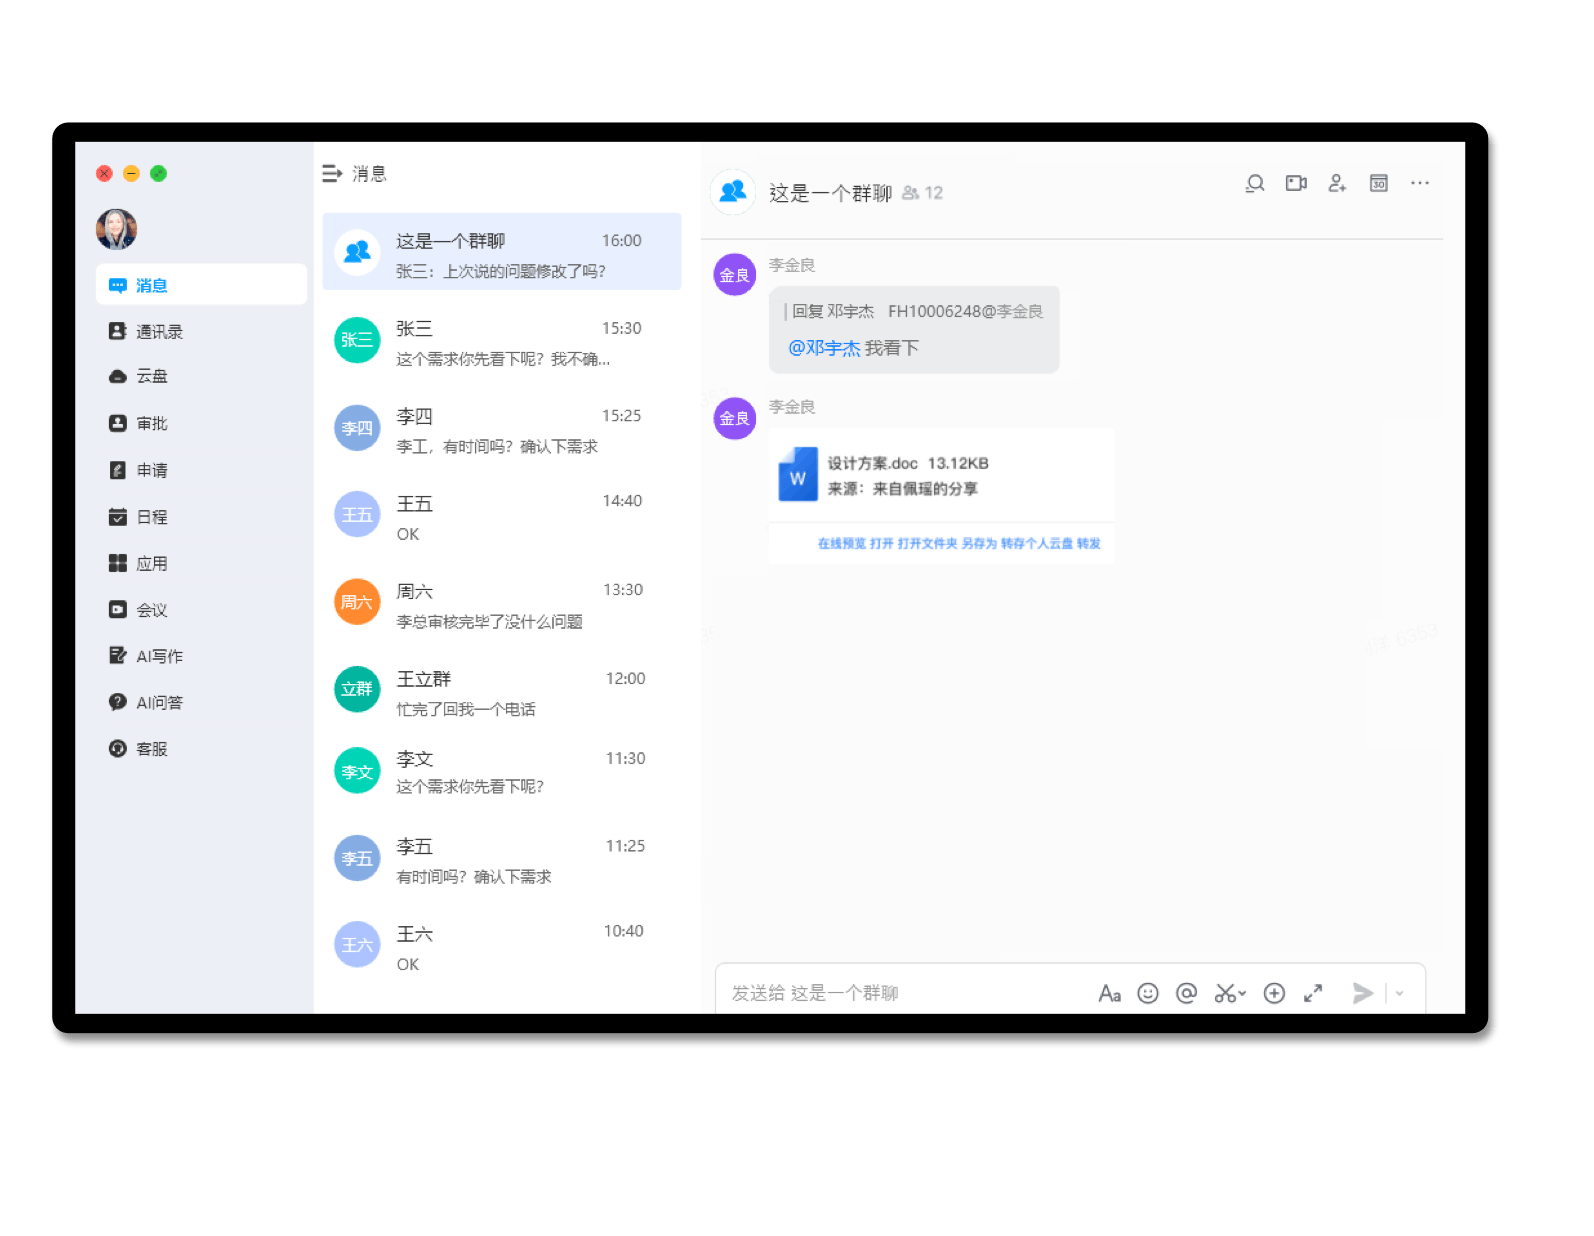Click the @ mention icon in input bar

coord(1186,993)
